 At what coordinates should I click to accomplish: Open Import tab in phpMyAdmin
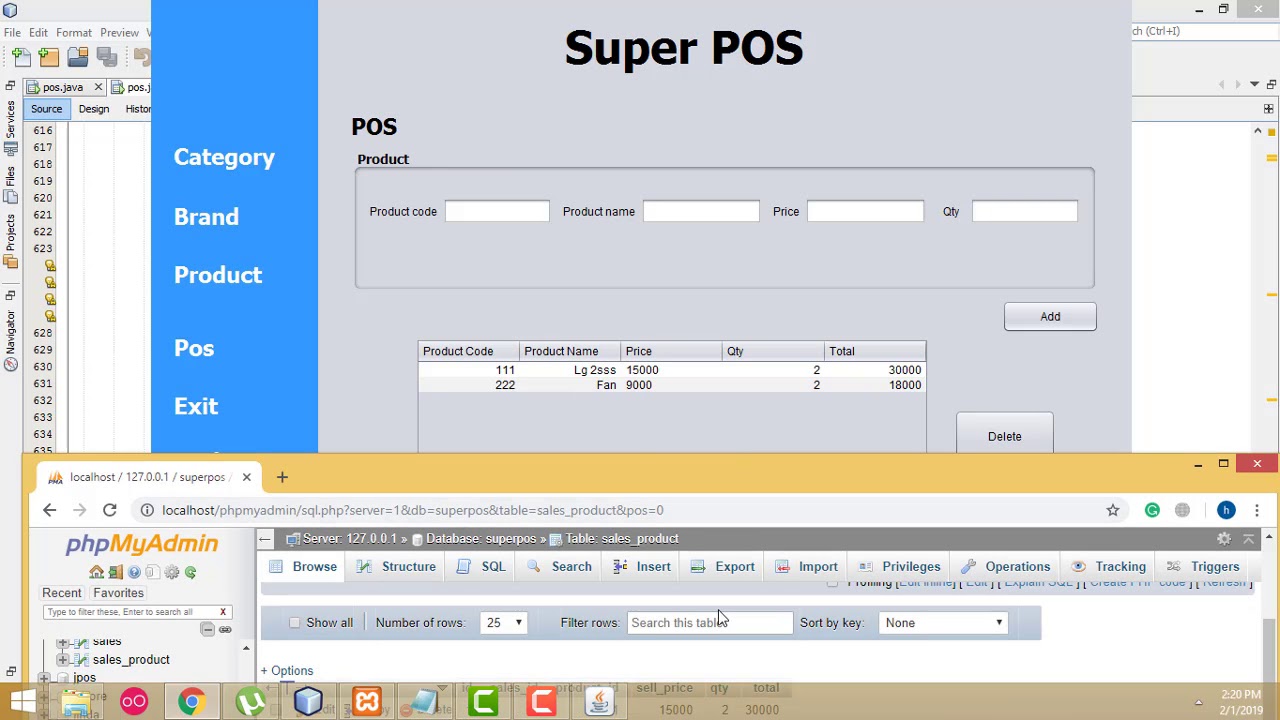[807, 567]
